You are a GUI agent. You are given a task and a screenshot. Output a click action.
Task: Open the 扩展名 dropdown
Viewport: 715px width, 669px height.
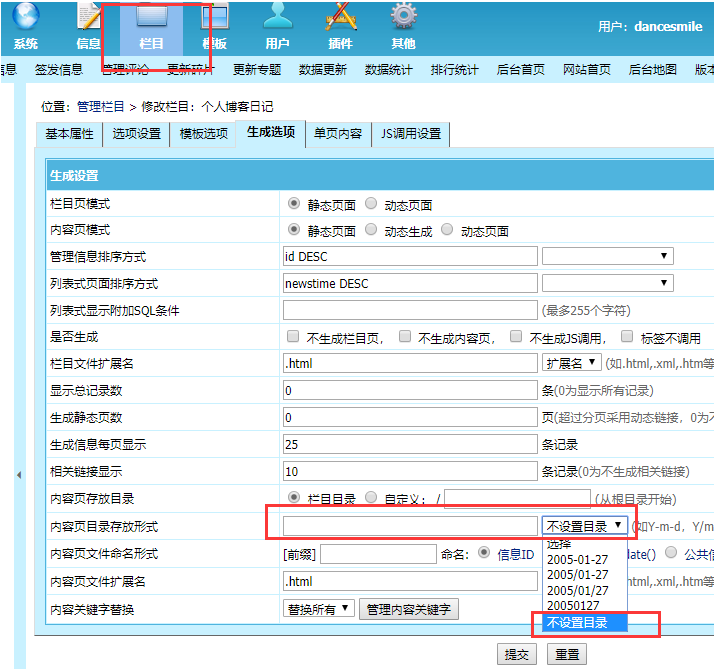coord(571,363)
